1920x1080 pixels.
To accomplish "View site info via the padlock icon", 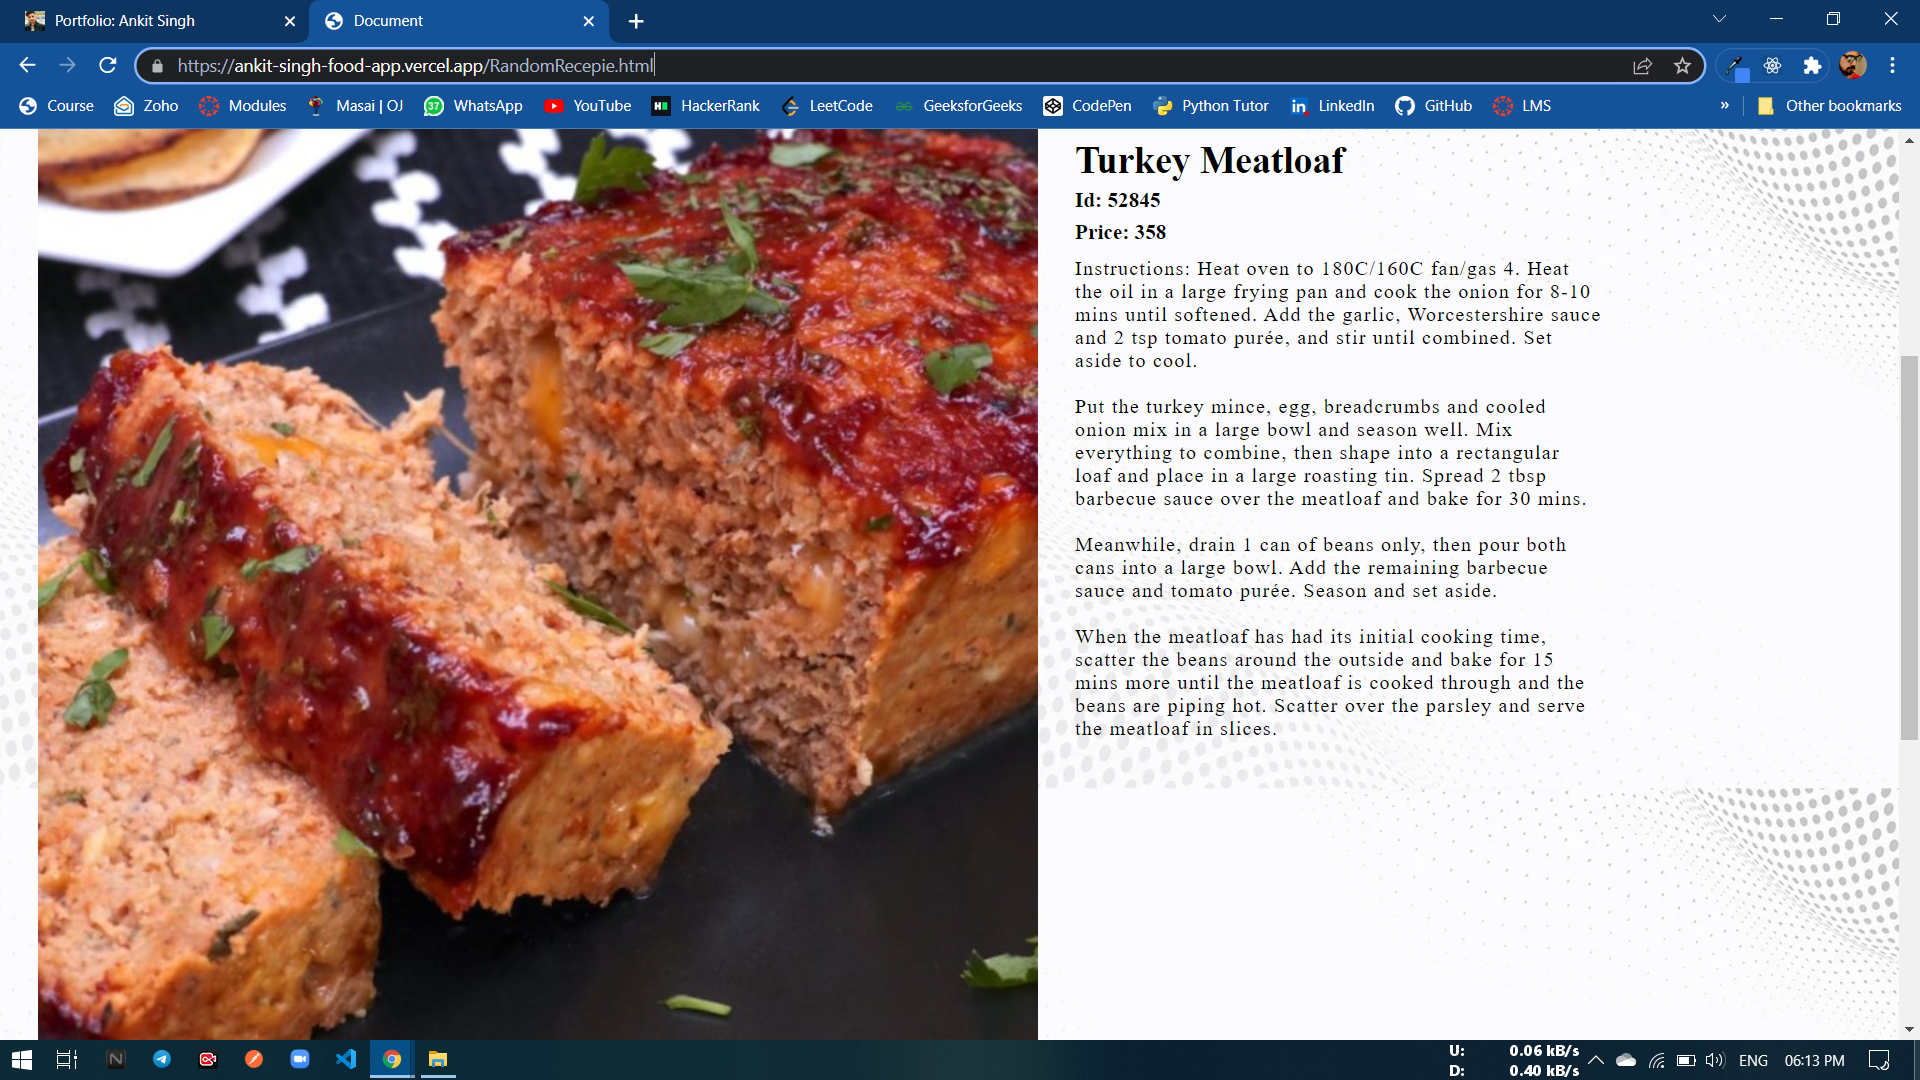I will tap(157, 66).
